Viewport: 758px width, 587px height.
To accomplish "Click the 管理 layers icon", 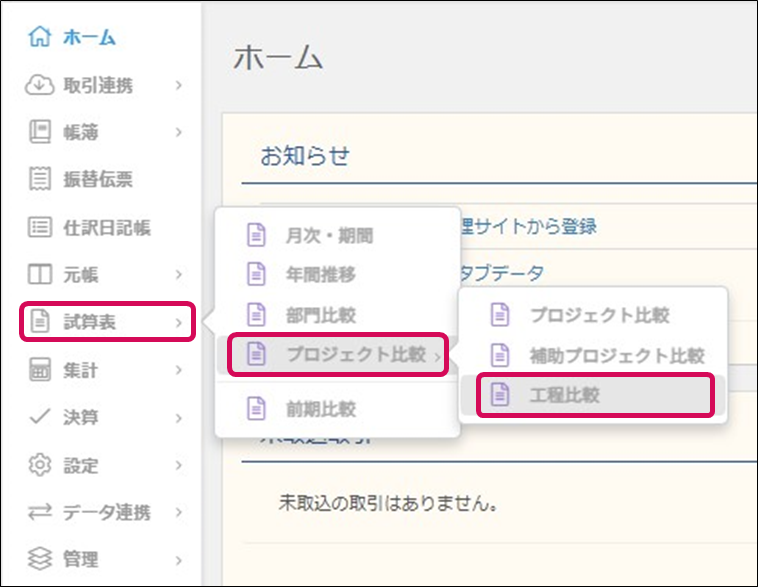I will pos(39,560).
